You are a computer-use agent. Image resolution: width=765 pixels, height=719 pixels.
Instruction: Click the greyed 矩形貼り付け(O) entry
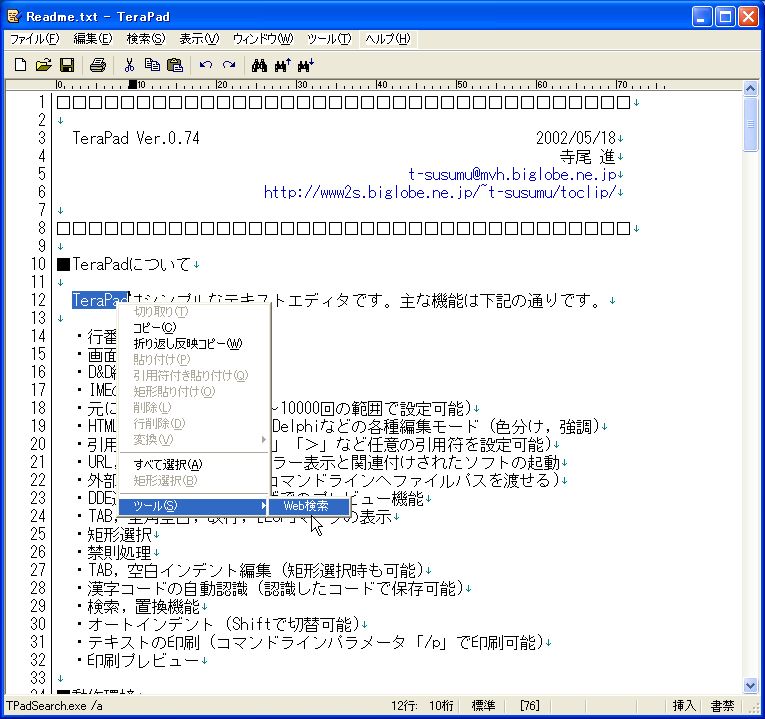[194, 391]
